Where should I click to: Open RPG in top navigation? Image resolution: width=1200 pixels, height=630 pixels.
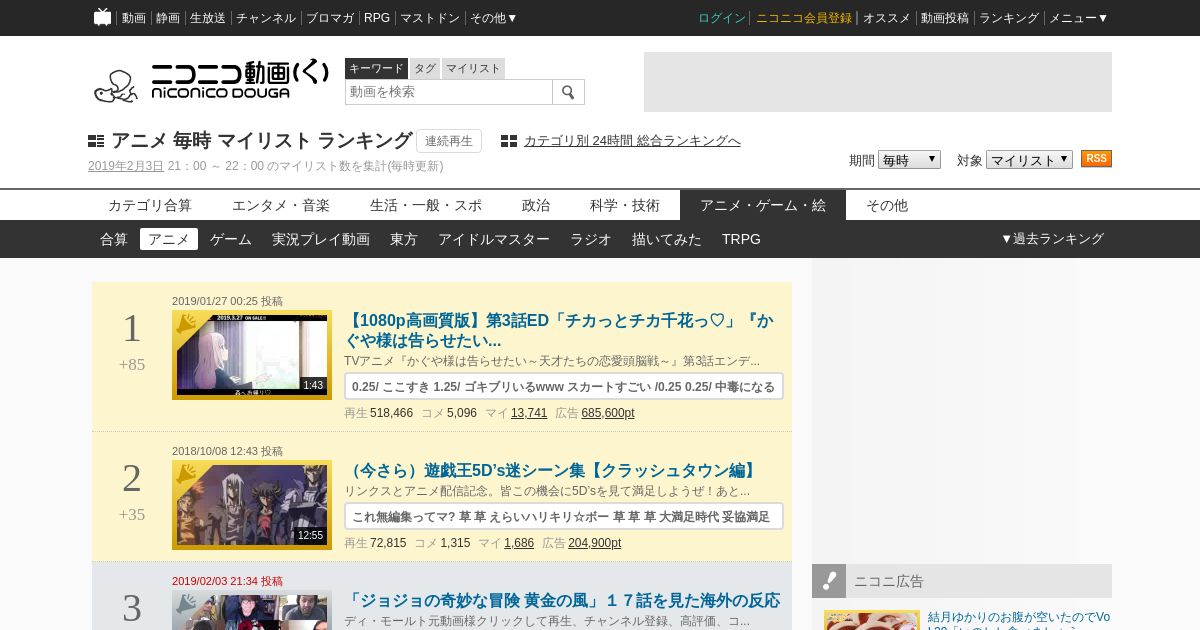pyautogui.click(x=377, y=18)
